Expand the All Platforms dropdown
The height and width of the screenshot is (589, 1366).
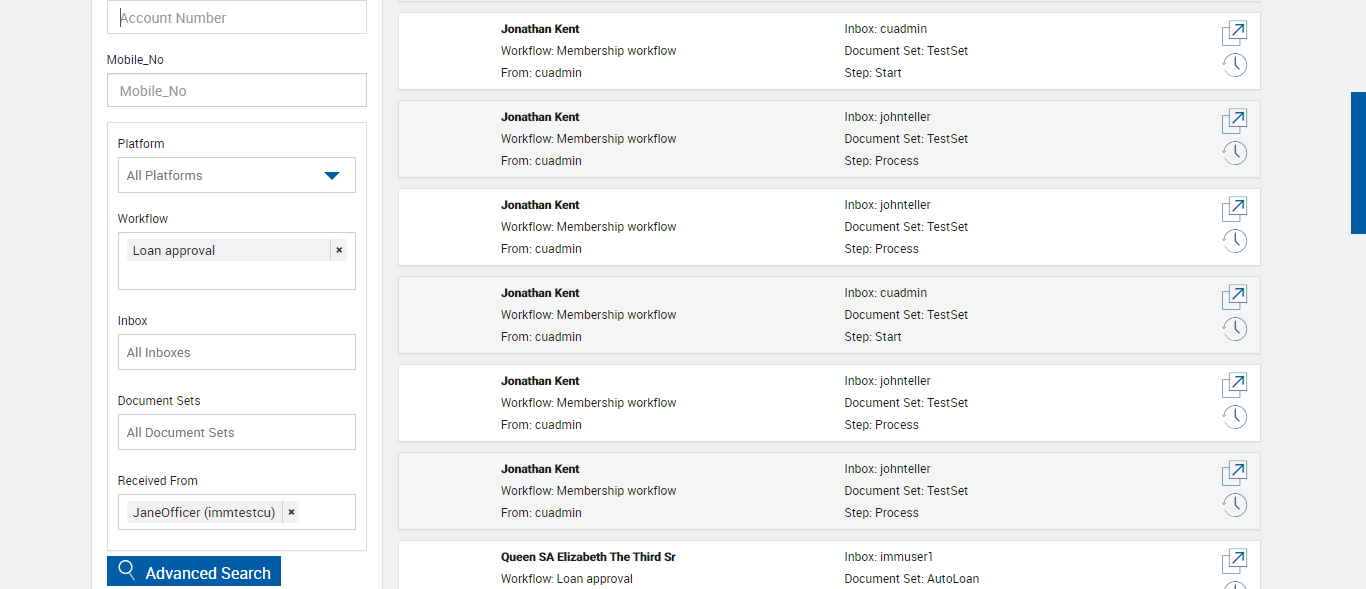coord(332,176)
